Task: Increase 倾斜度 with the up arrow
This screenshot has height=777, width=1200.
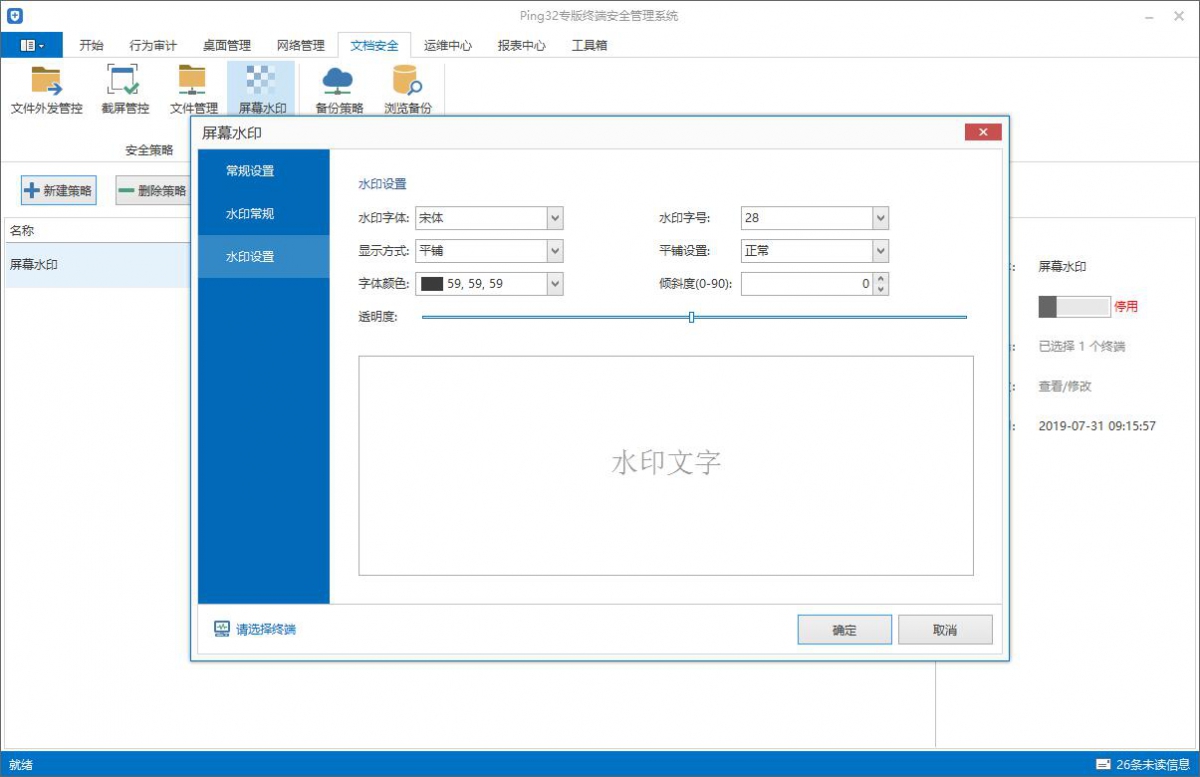Action: click(x=880, y=279)
